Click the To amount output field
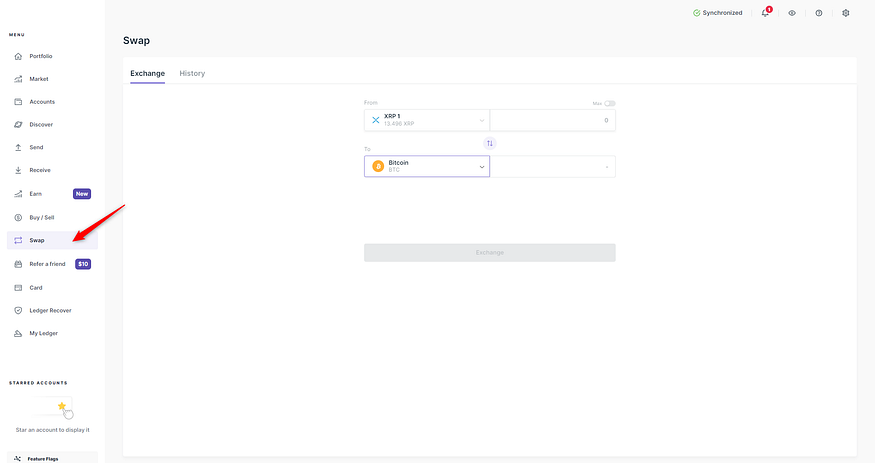 (x=552, y=166)
